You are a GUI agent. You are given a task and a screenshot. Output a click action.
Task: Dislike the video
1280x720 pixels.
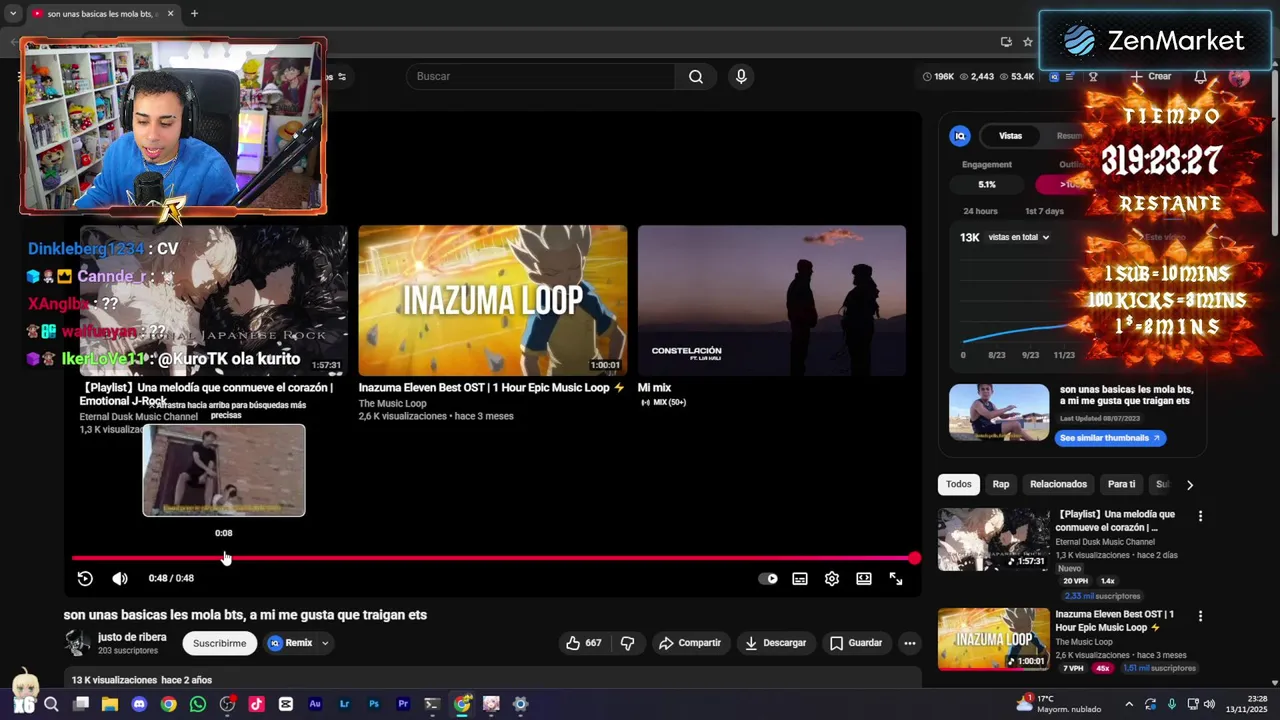tap(628, 643)
